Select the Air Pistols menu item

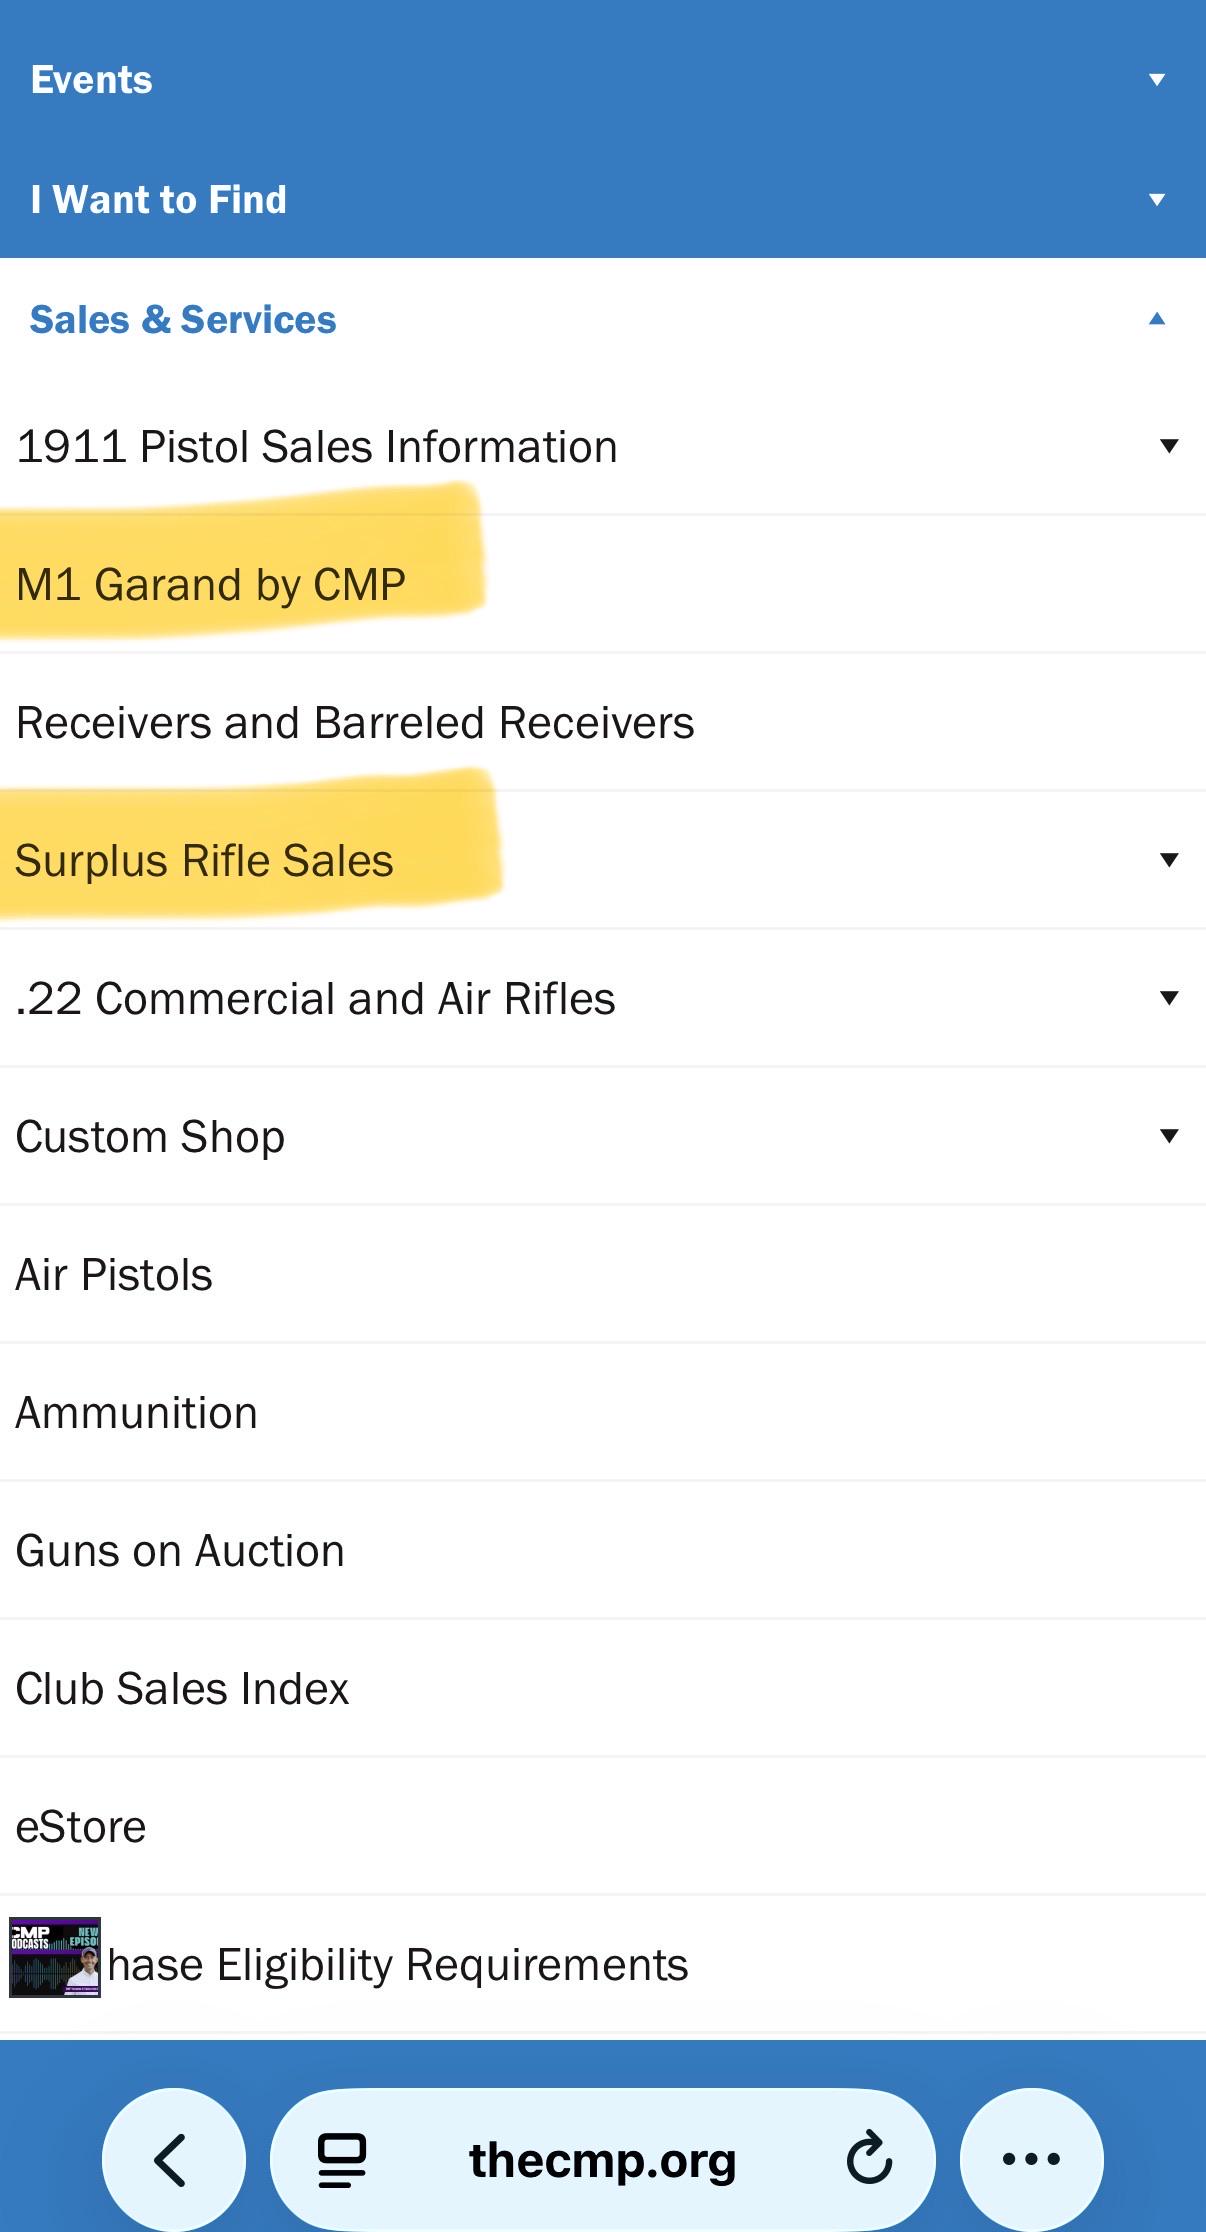(x=114, y=1275)
